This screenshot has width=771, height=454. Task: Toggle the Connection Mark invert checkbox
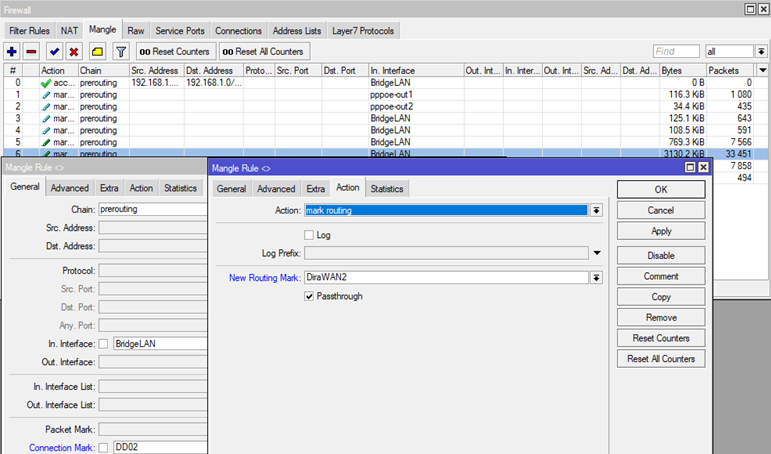(x=104, y=447)
